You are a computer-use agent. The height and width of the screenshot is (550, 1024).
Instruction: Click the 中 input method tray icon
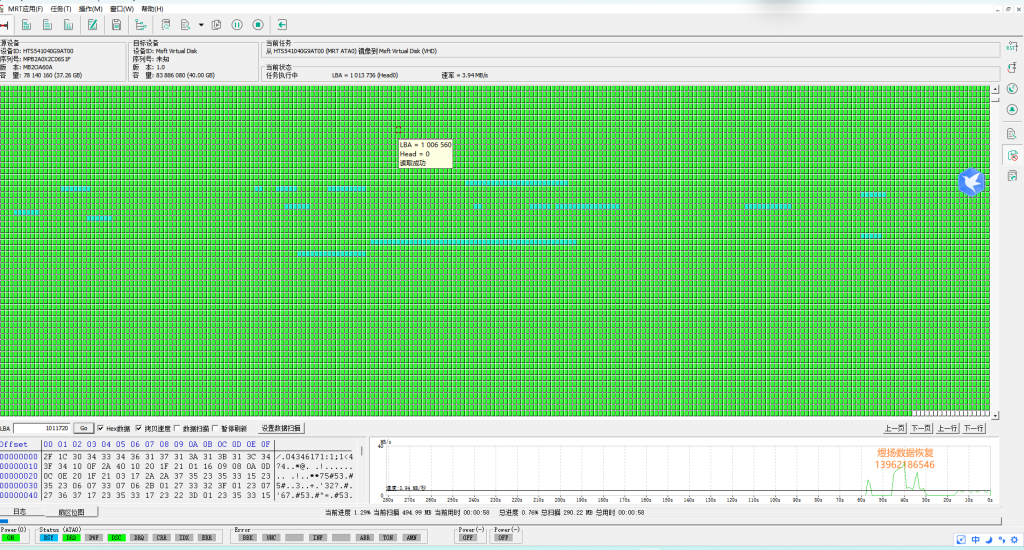tap(976, 540)
